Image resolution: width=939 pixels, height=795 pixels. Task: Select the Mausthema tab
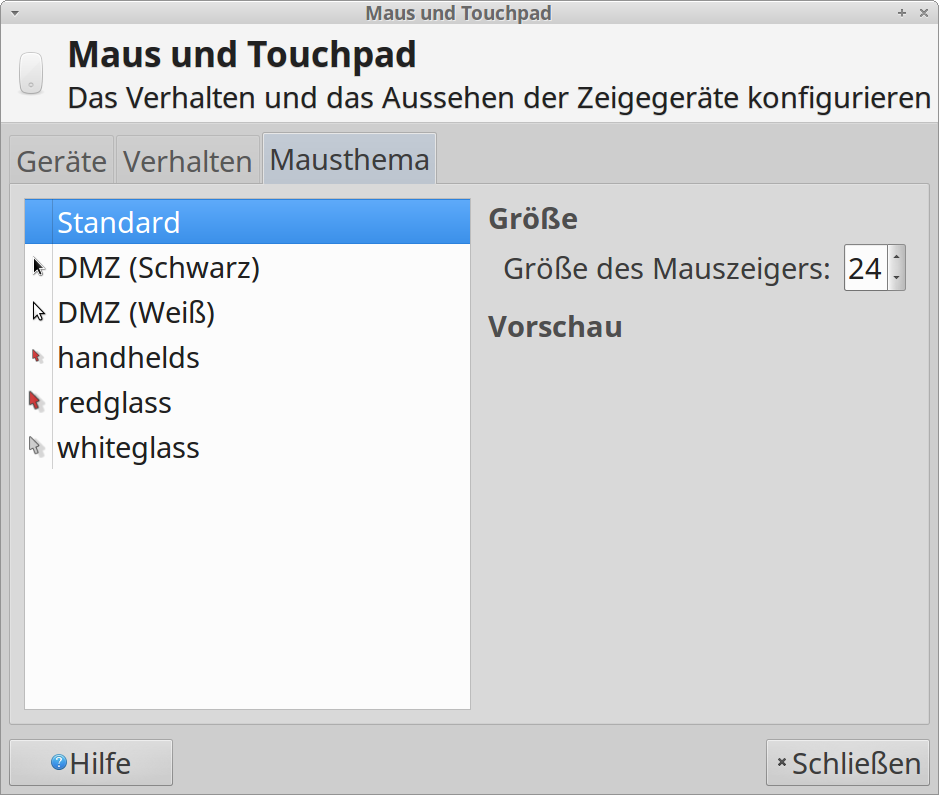tap(350, 159)
